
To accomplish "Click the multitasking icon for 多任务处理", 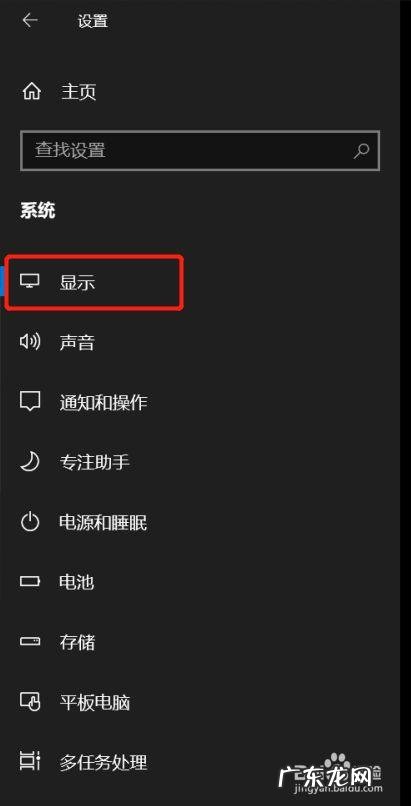I will coord(29,761).
